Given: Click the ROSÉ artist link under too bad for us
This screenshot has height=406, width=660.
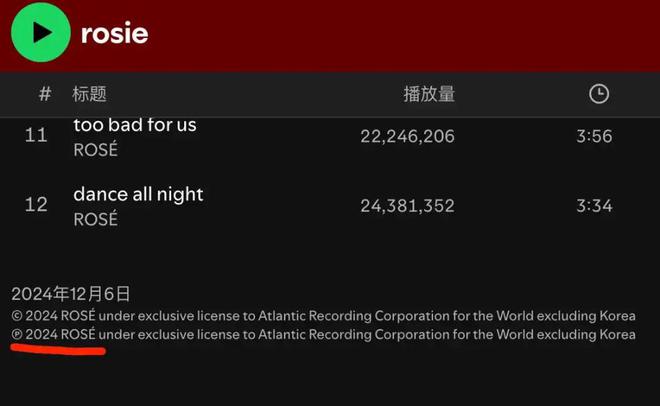Looking at the screenshot, I should tap(96, 149).
